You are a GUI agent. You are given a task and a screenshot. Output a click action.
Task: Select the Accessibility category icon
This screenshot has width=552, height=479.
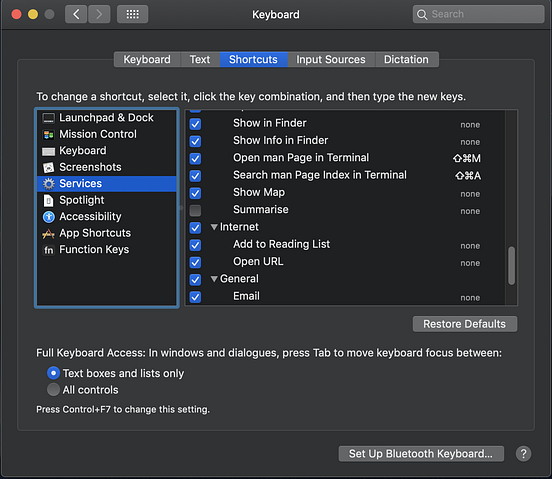tap(49, 217)
